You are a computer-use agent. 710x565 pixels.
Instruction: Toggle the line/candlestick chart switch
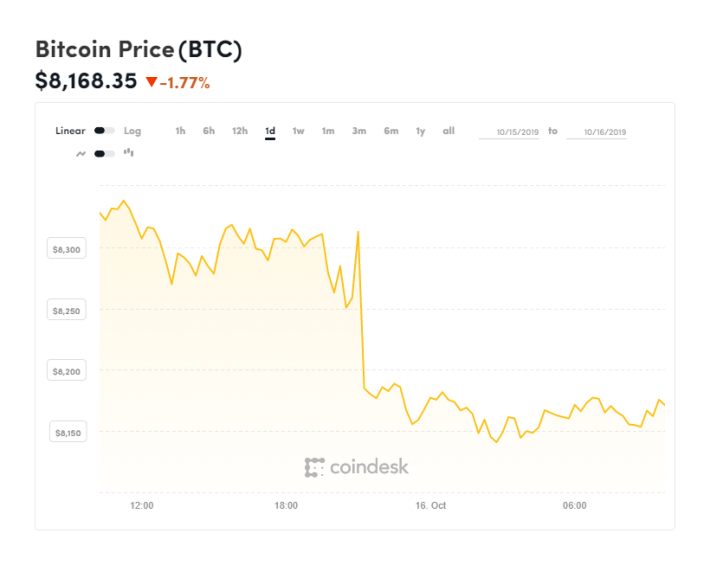104,154
